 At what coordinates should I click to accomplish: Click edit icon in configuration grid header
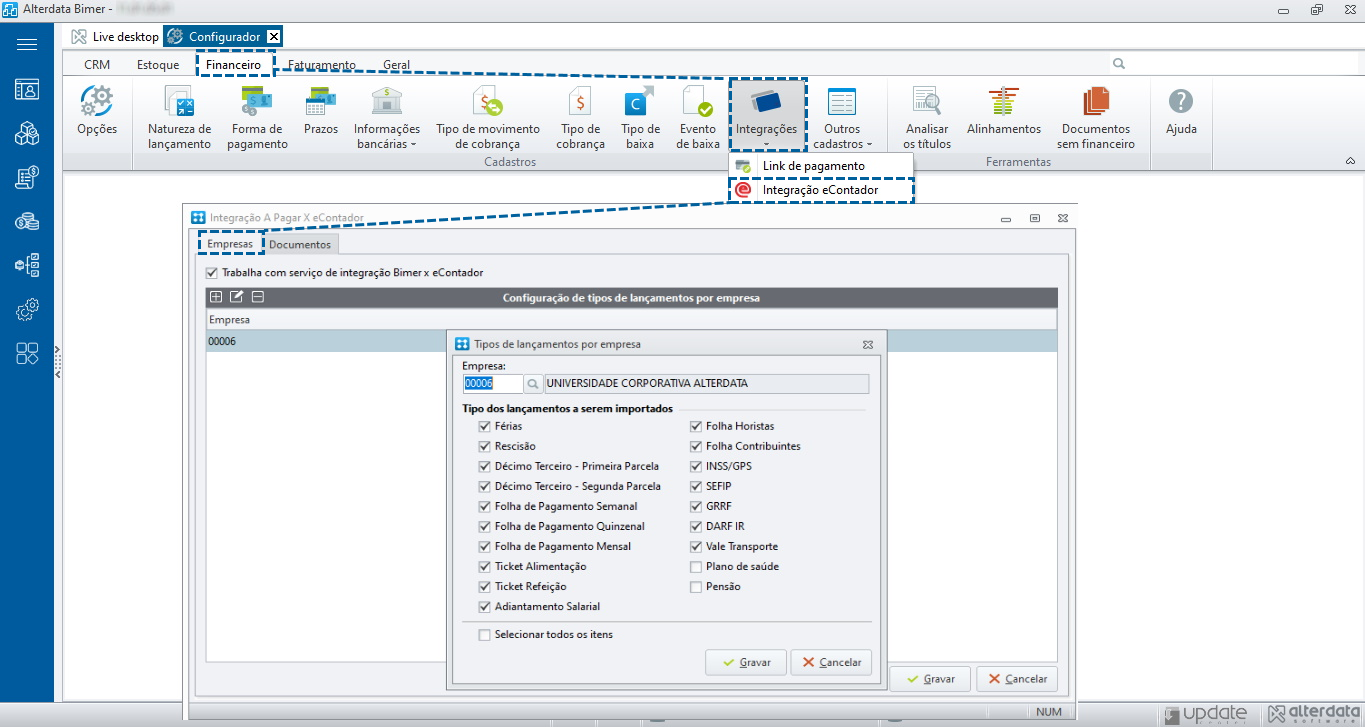point(236,297)
